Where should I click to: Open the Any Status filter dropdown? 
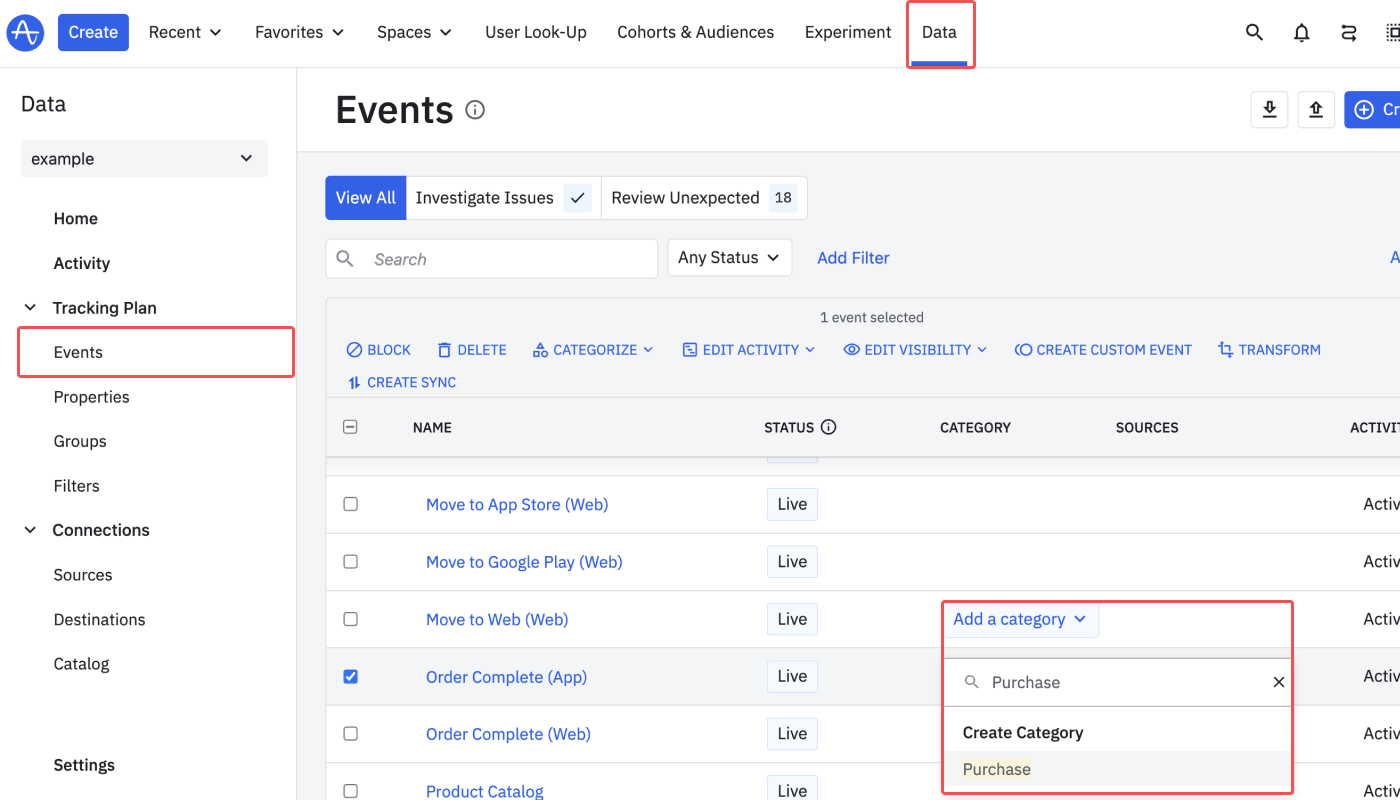tap(729, 258)
